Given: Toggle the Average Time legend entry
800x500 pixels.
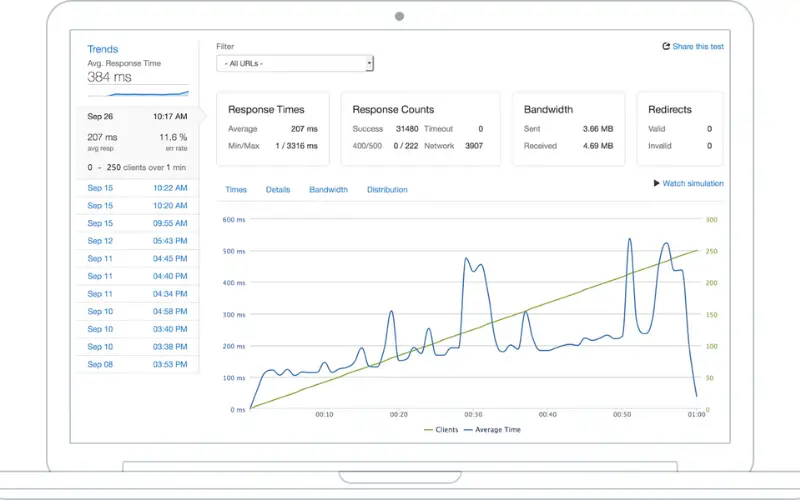Looking at the screenshot, I should [491, 430].
